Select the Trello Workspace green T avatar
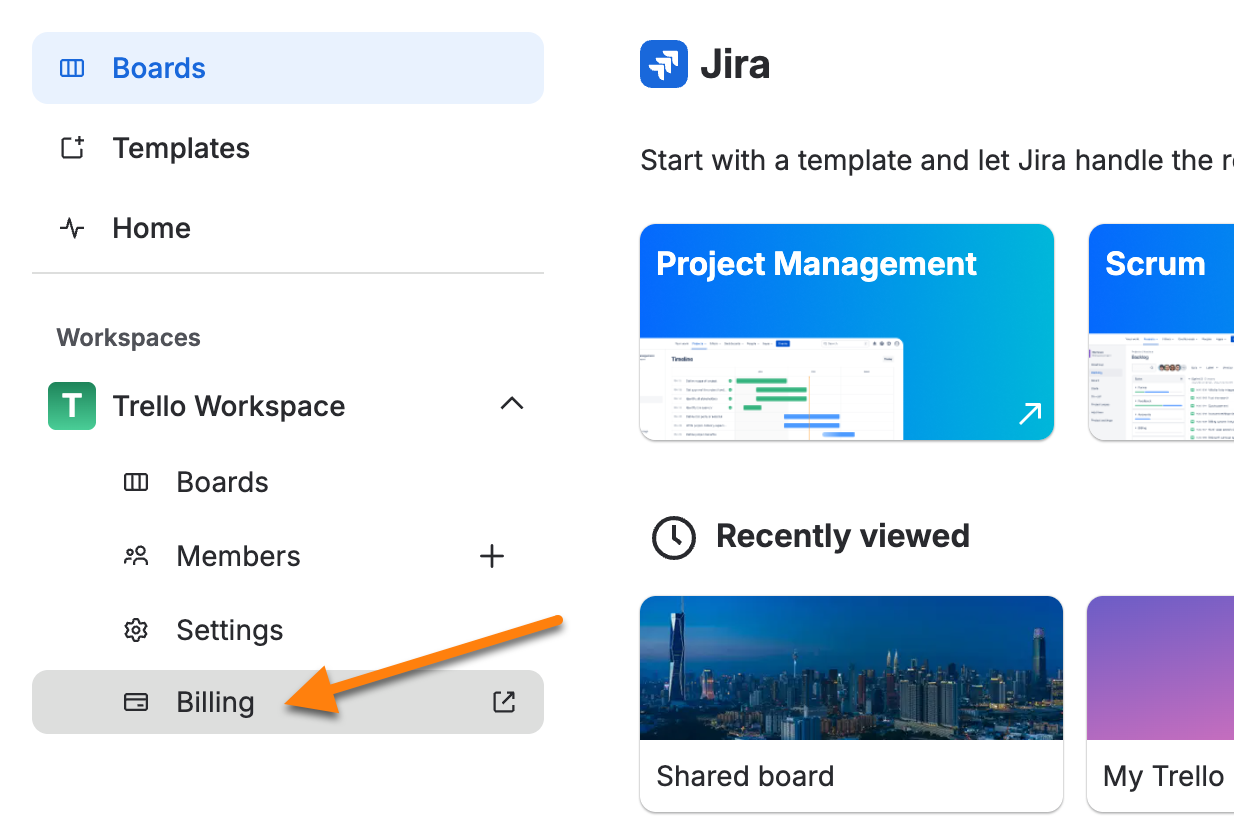 [x=72, y=406]
